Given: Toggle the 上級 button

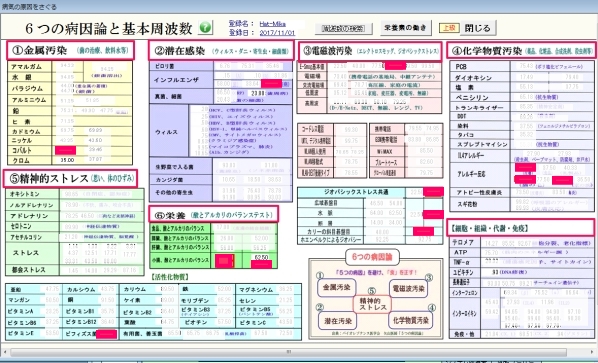Looking at the screenshot, I should point(449,28).
